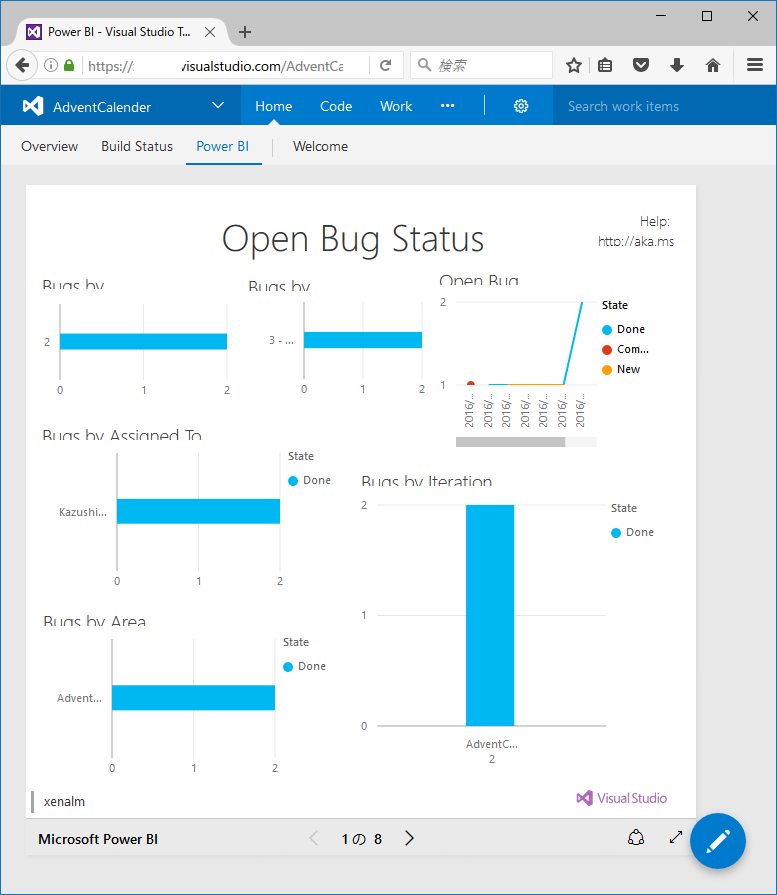This screenshot has width=777, height=895.
Task: Click the browser search field
Action: pyautogui.click(x=481, y=65)
